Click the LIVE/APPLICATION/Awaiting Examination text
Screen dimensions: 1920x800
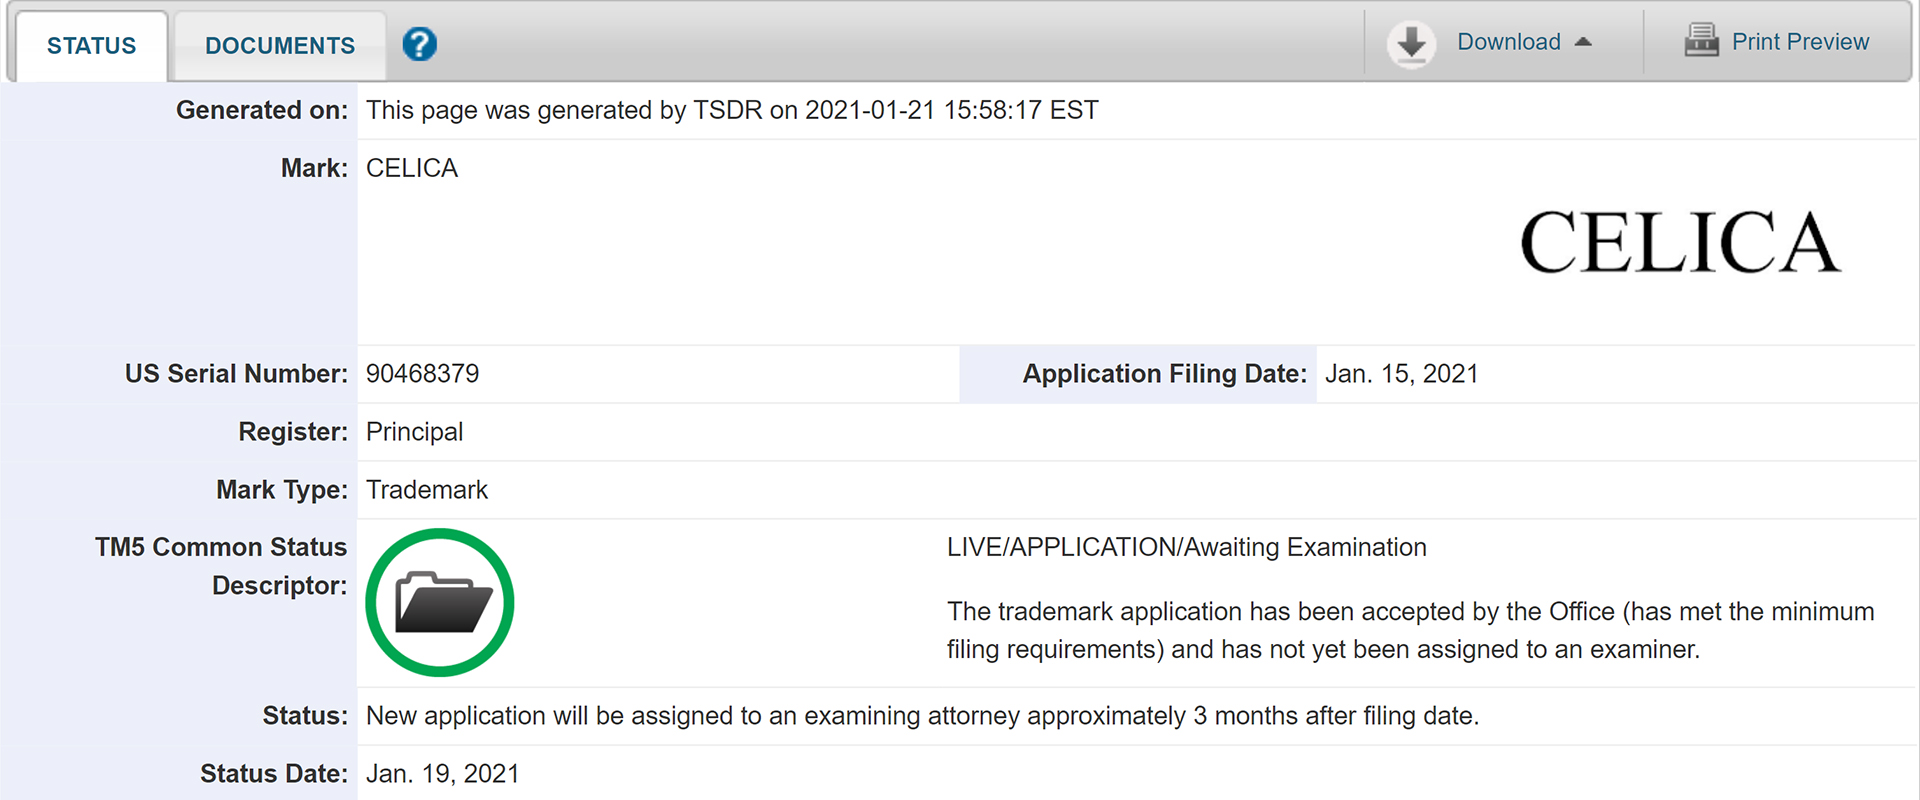coord(1186,548)
